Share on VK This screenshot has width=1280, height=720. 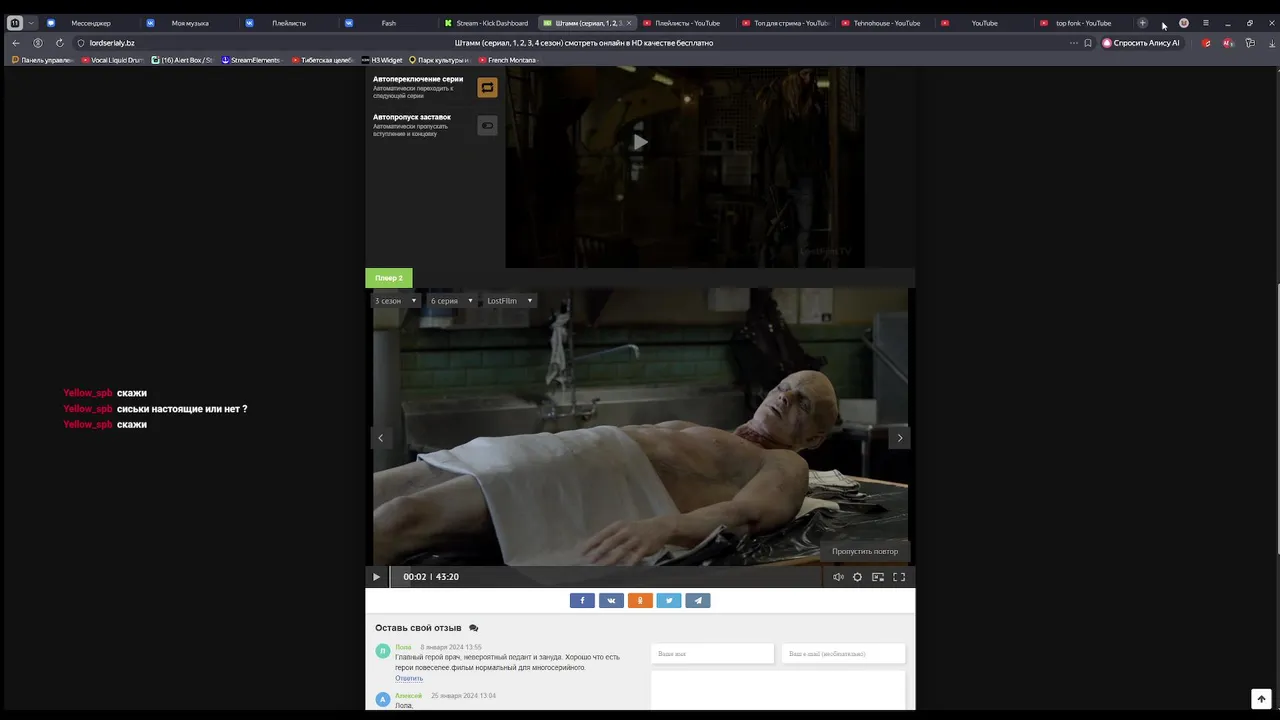(611, 600)
